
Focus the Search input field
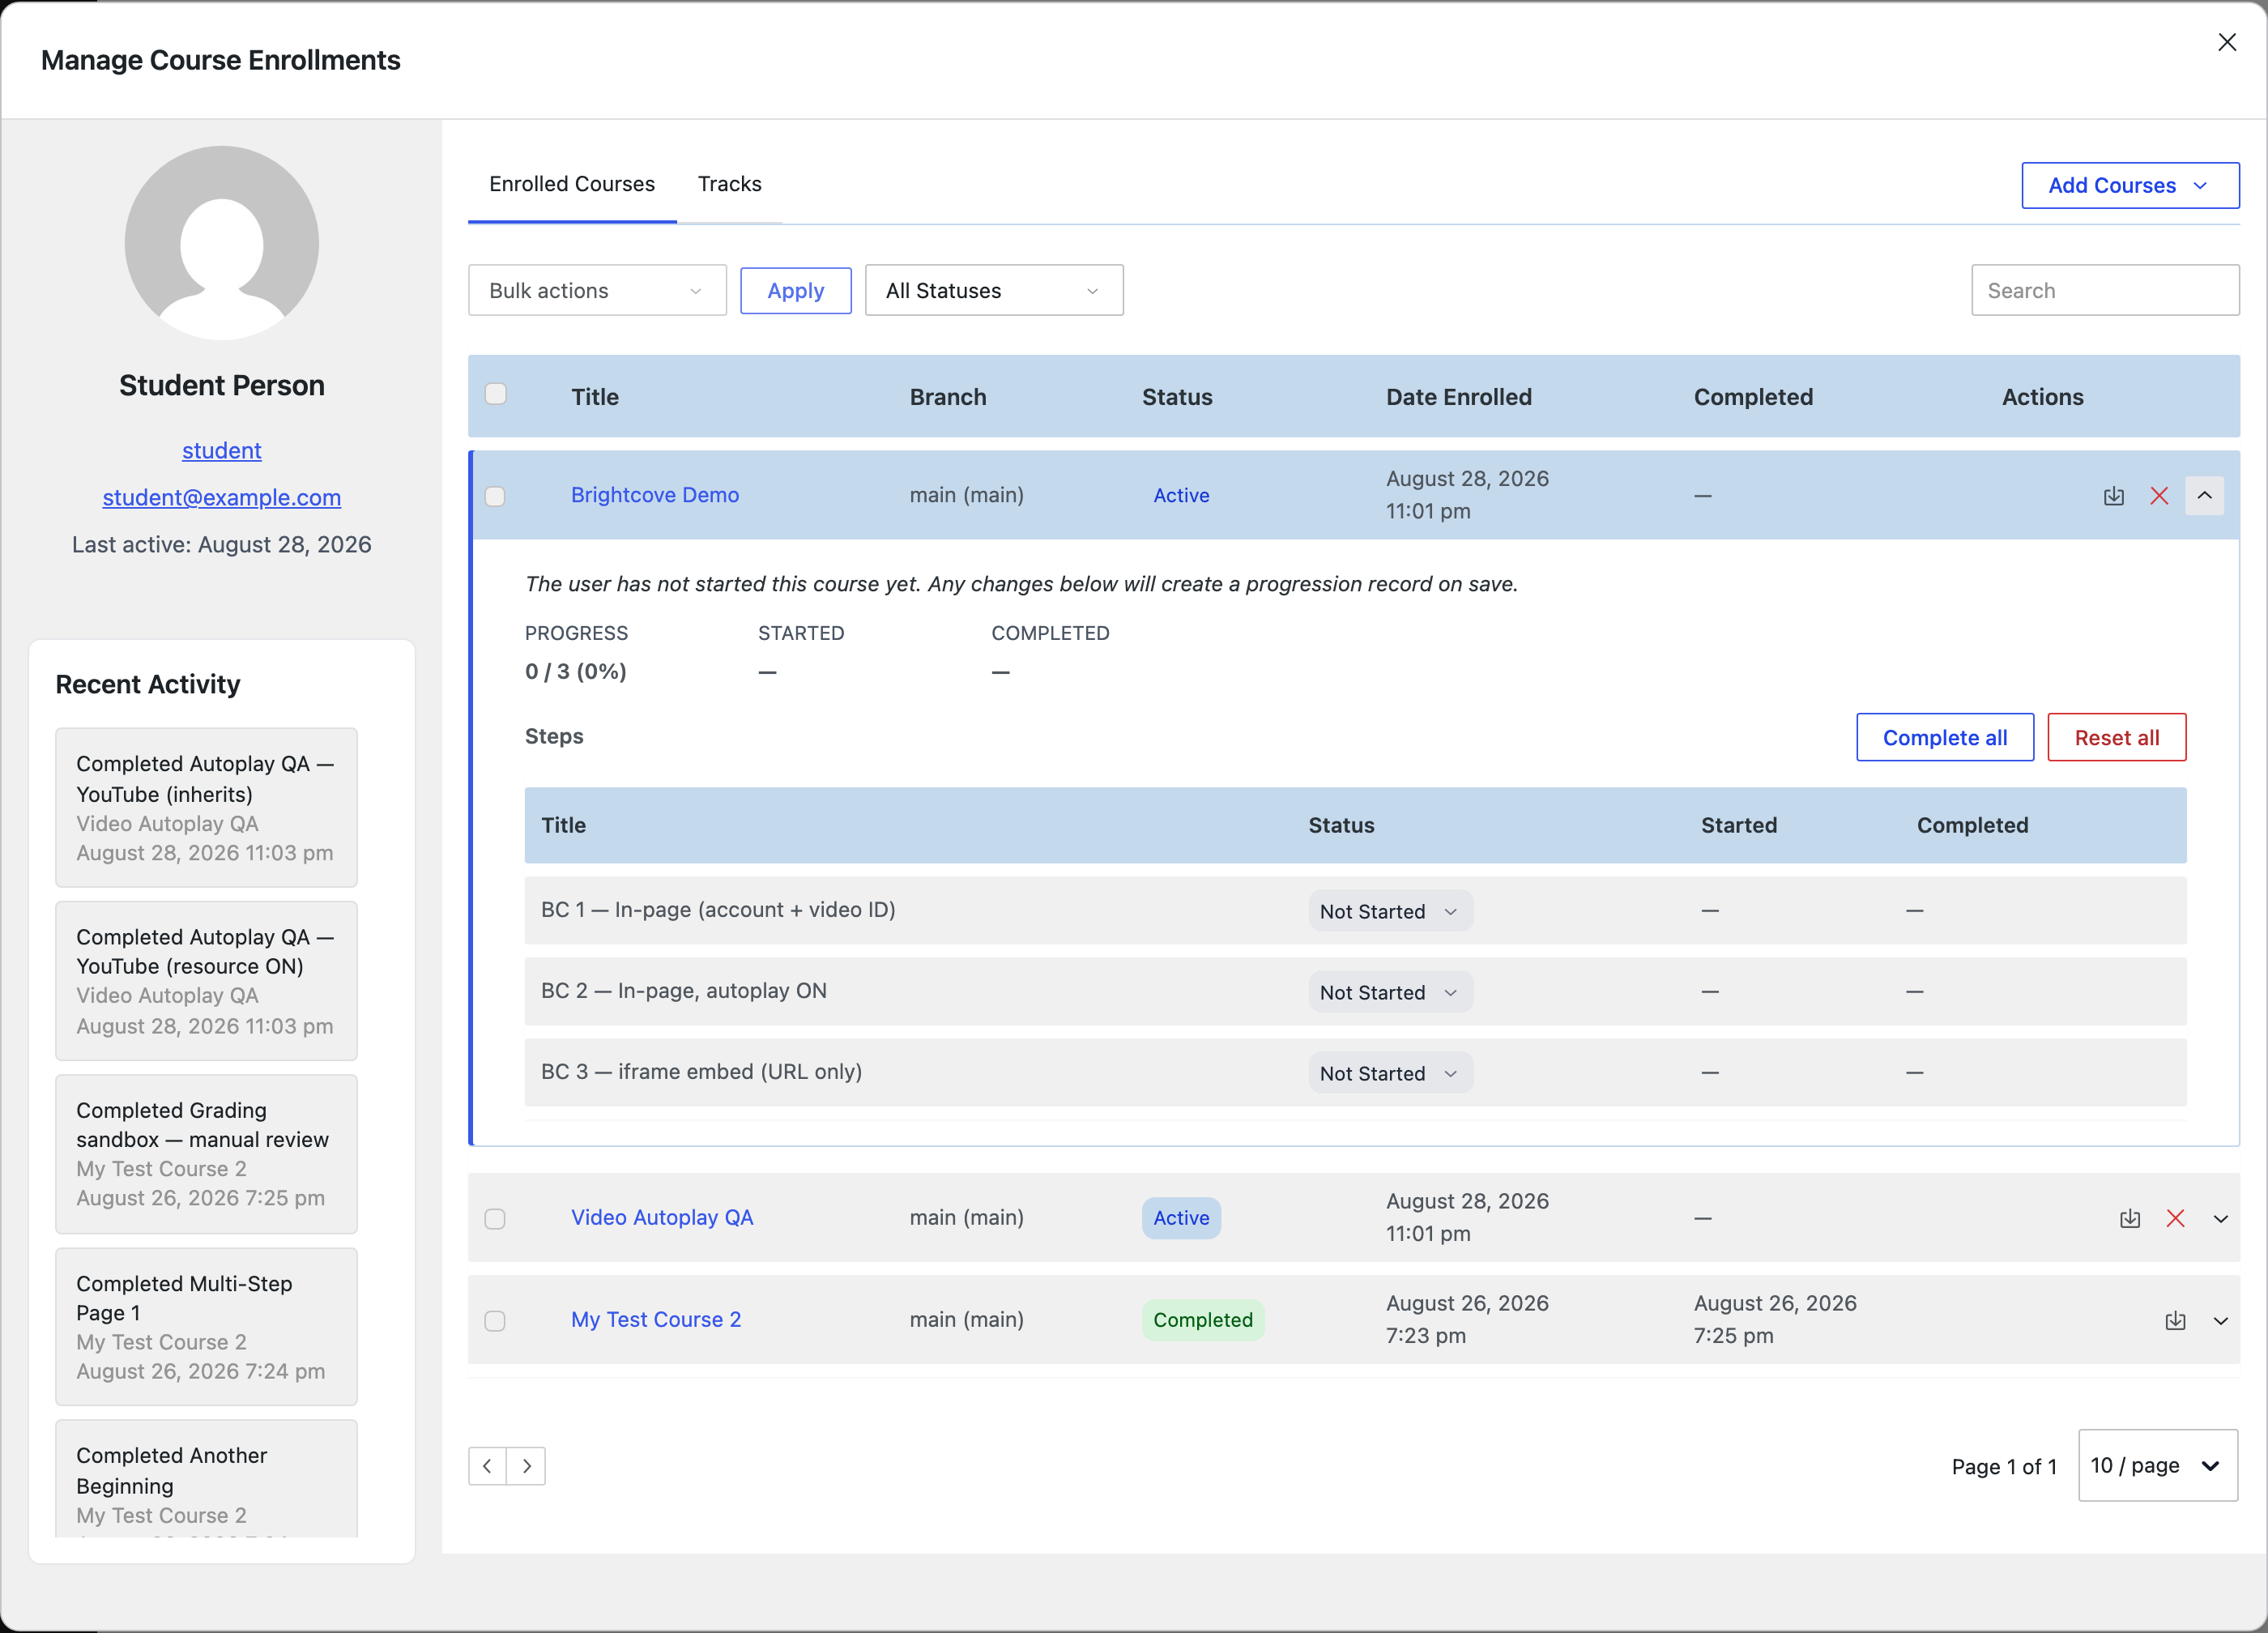click(x=2105, y=290)
